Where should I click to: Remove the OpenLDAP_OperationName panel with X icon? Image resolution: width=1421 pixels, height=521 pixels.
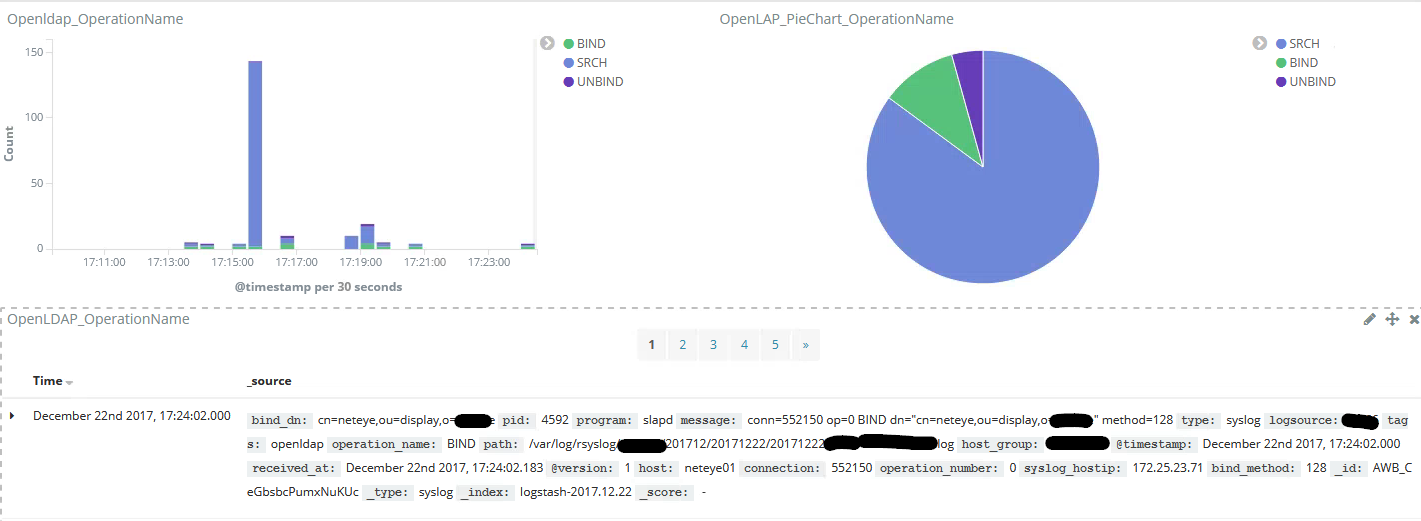coord(1414,319)
